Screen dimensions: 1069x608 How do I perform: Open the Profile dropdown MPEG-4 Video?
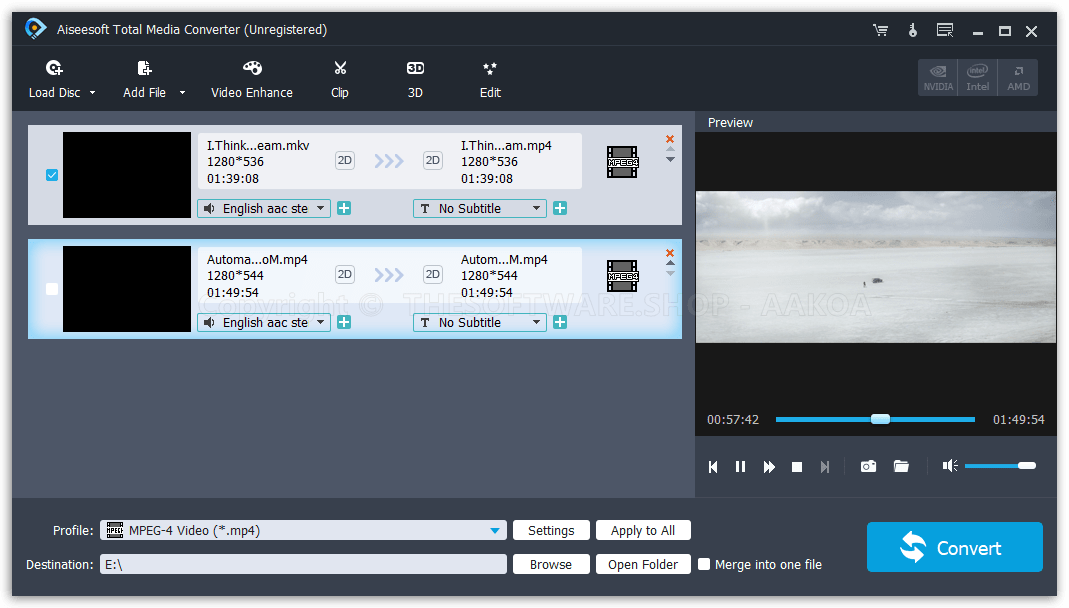click(x=303, y=530)
